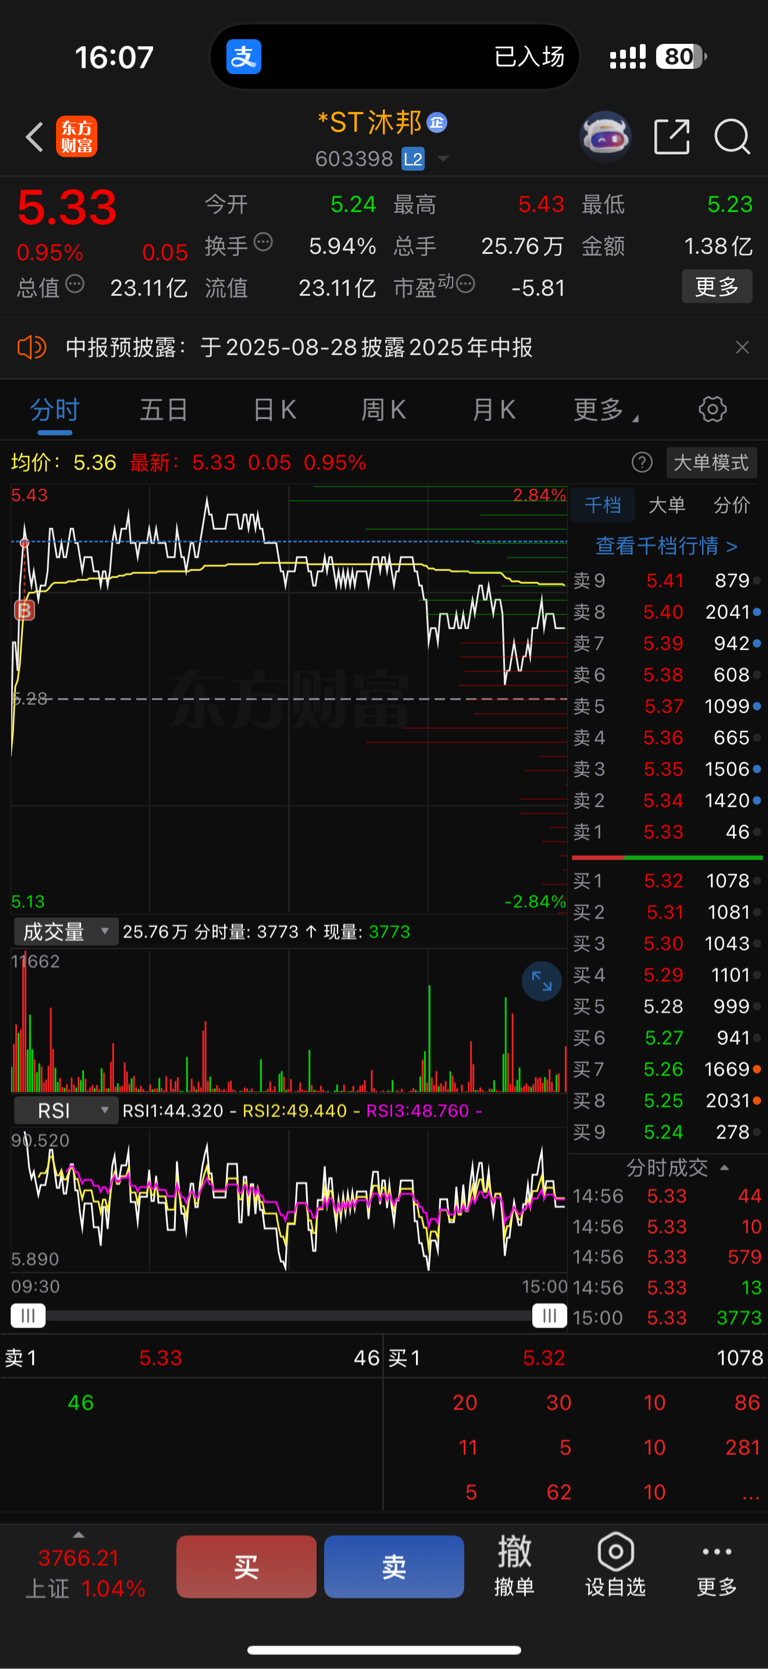Switch to 日K tab
The image size is (768, 1669).
pyautogui.click(x=274, y=410)
